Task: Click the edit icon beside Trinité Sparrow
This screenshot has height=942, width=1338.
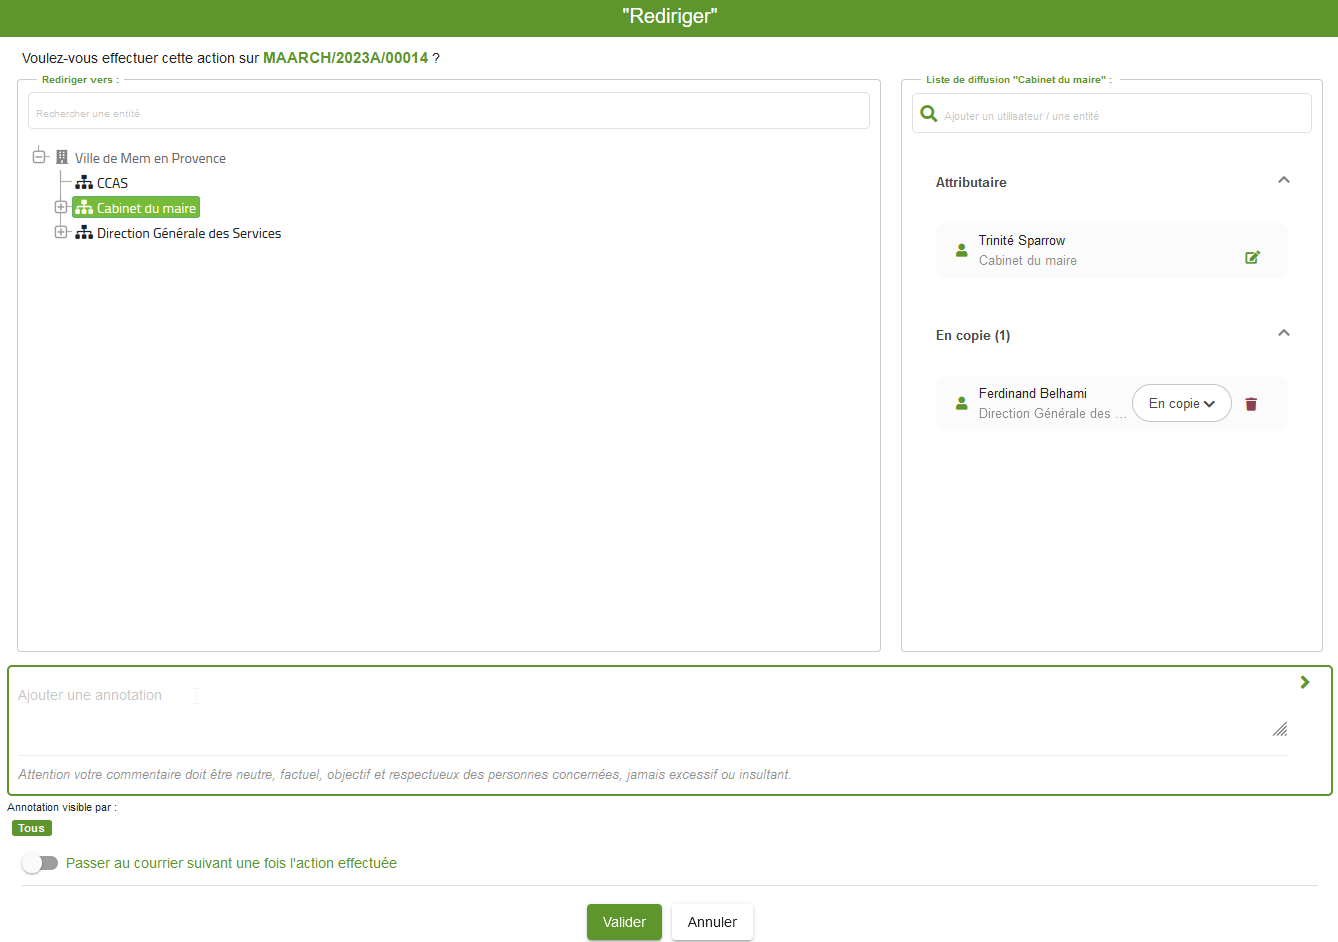Action: 1252,258
